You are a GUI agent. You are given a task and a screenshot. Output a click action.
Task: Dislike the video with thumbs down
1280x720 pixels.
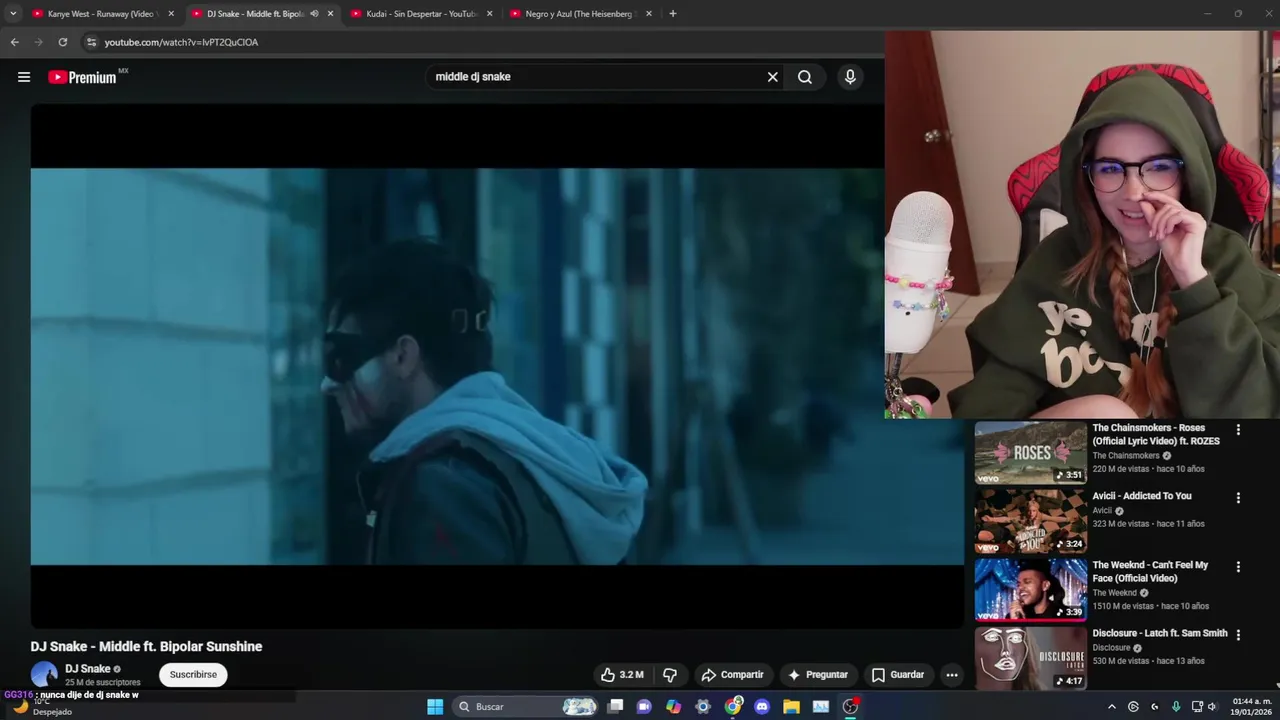tap(670, 675)
